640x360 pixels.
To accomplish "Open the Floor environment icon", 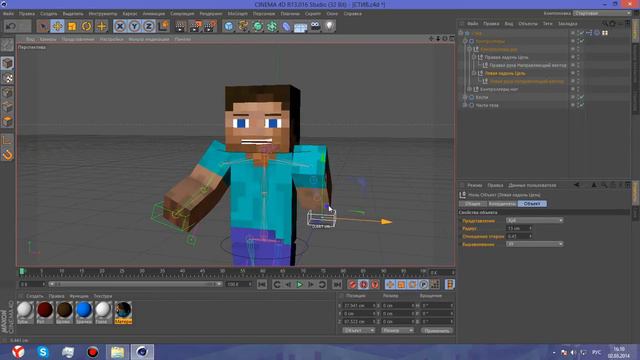I will 301,27.
